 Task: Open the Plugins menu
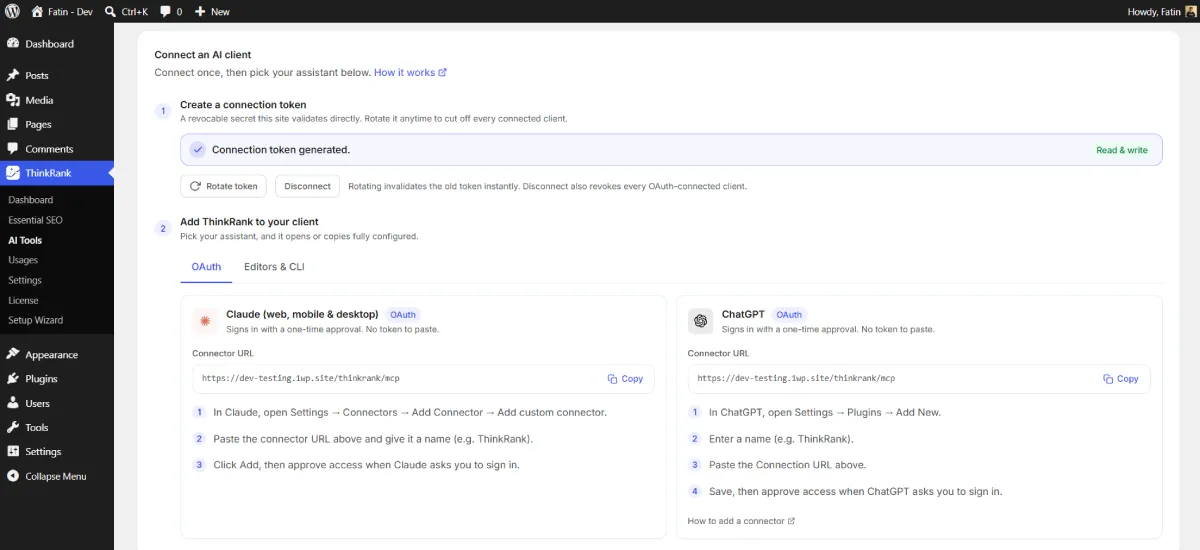coord(57,379)
